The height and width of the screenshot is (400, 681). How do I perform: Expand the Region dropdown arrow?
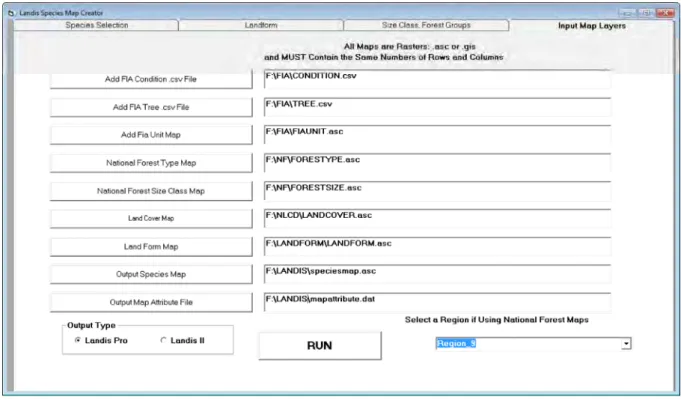coord(626,344)
